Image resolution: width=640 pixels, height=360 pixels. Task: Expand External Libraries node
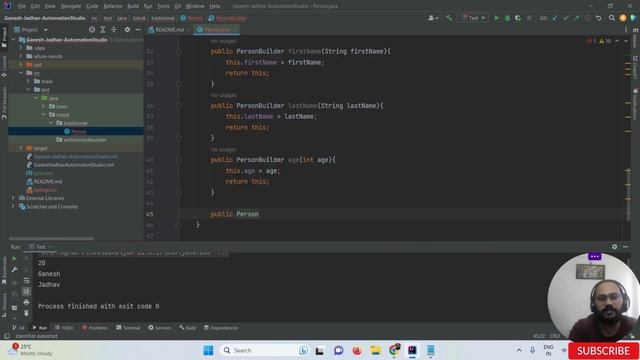[x=13, y=198]
